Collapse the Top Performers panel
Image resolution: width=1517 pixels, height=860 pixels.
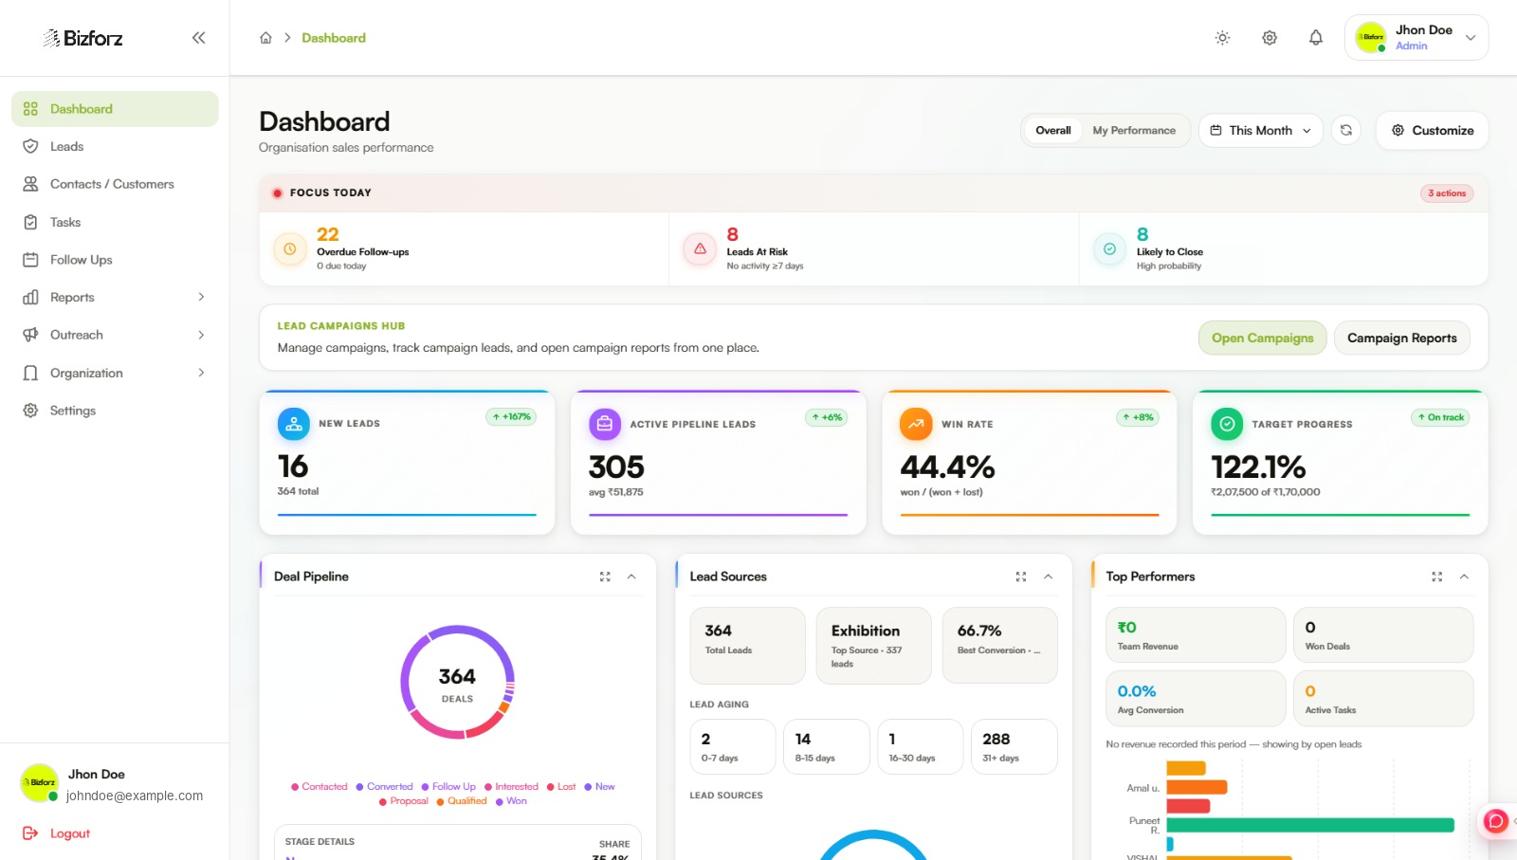(x=1464, y=577)
